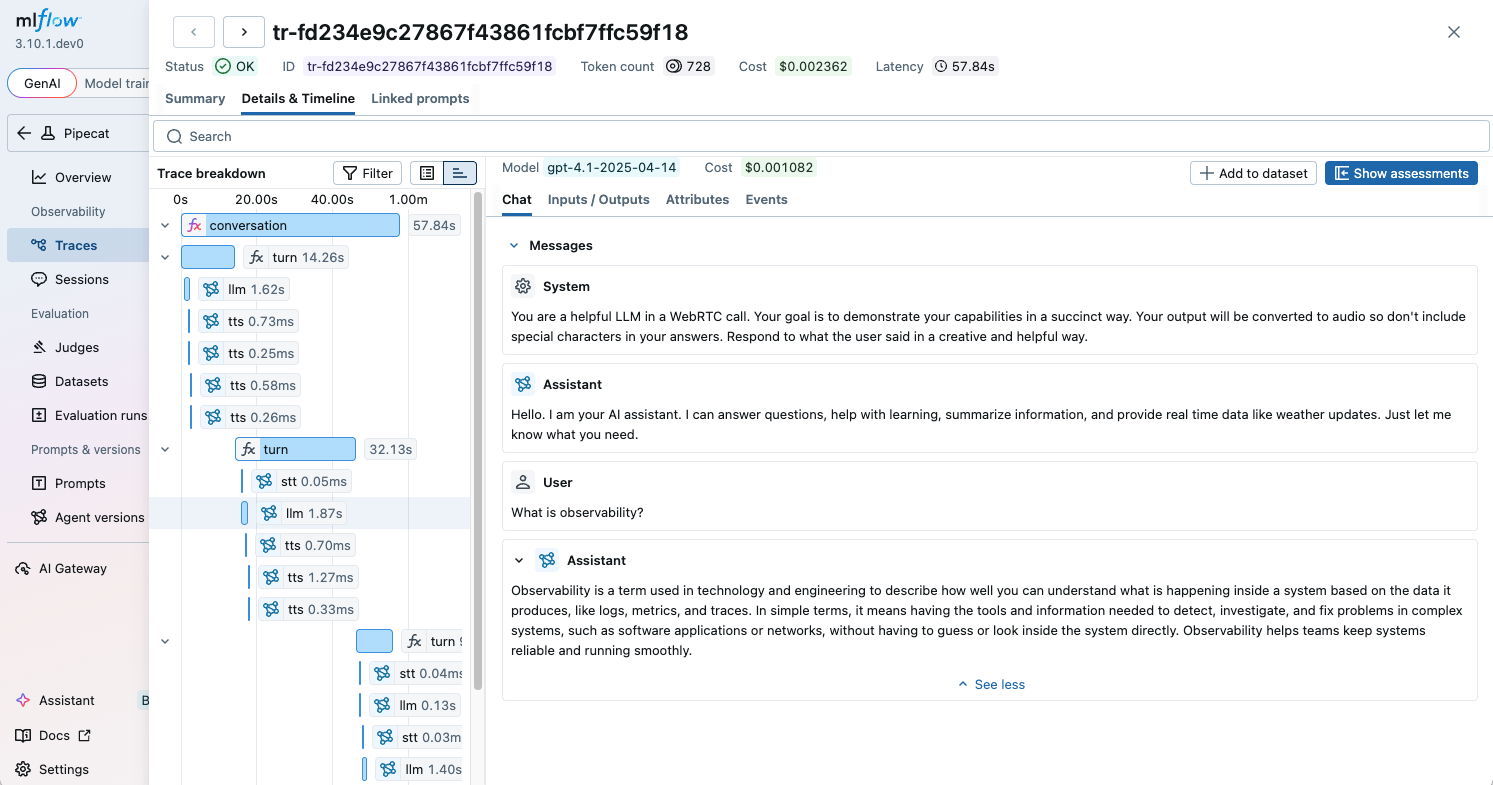Close the trace details panel
This screenshot has width=1493, height=785.
1454,32
